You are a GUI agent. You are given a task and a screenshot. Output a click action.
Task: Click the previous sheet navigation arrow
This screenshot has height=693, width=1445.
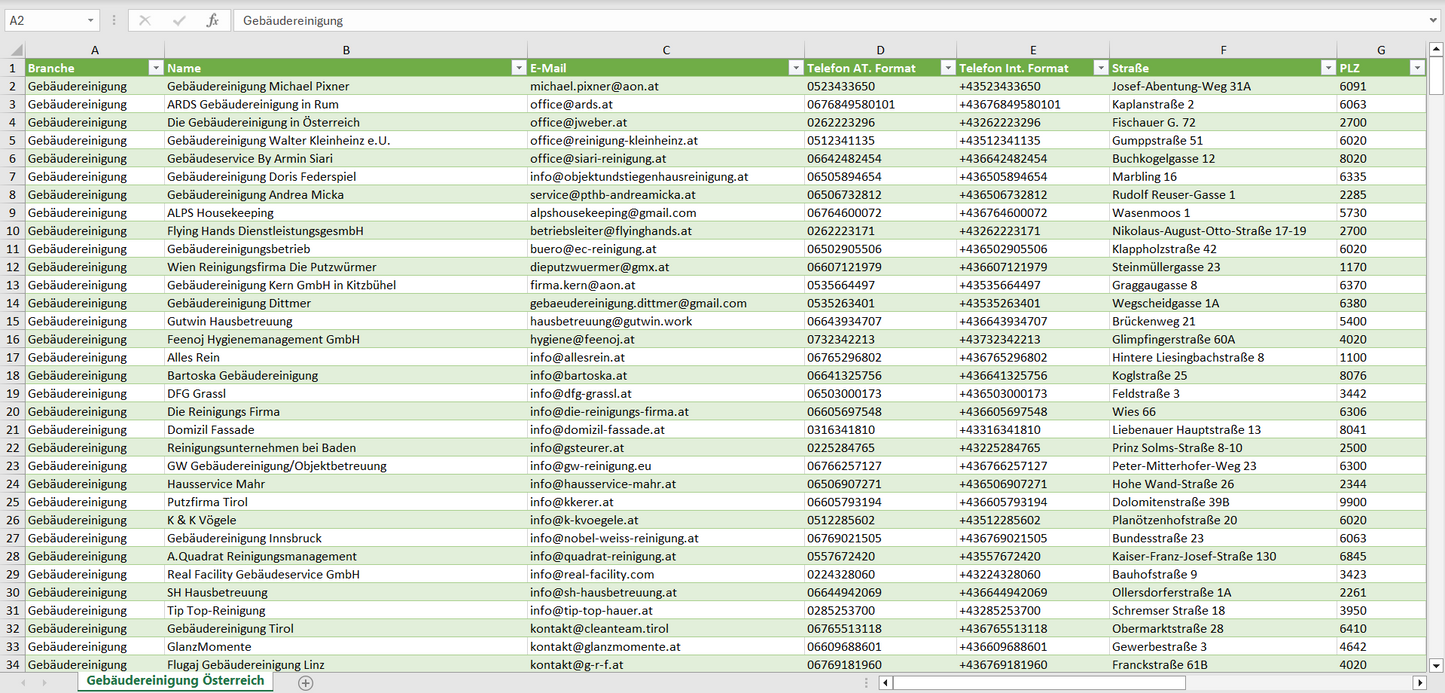point(21,683)
